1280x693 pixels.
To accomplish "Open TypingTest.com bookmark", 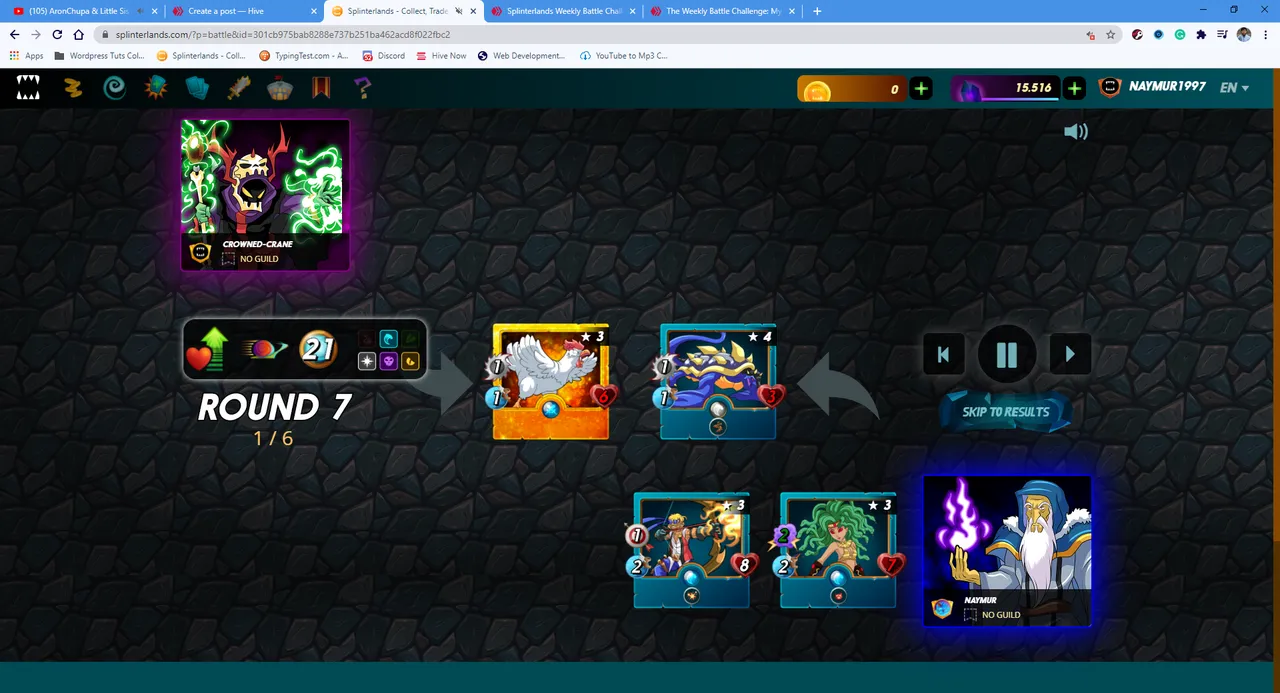I will 304,56.
